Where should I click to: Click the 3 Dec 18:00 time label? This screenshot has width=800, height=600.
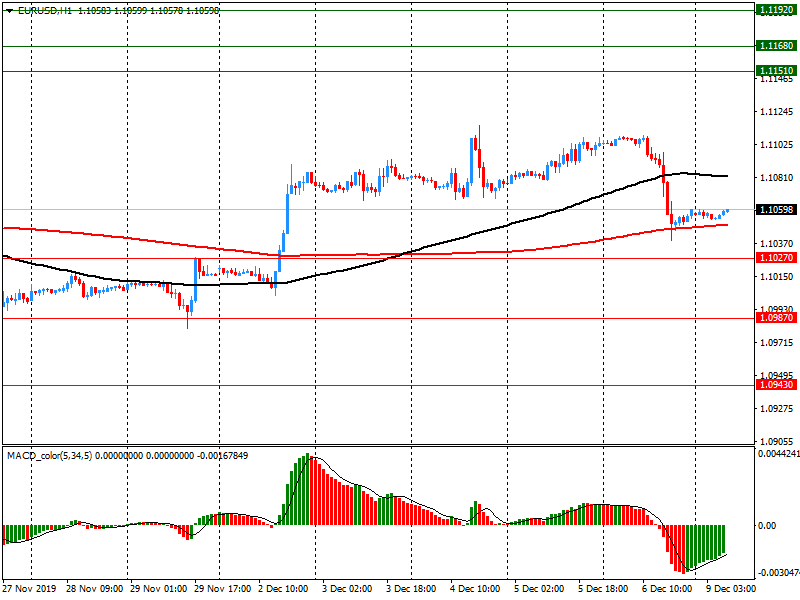pyautogui.click(x=411, y=589)
